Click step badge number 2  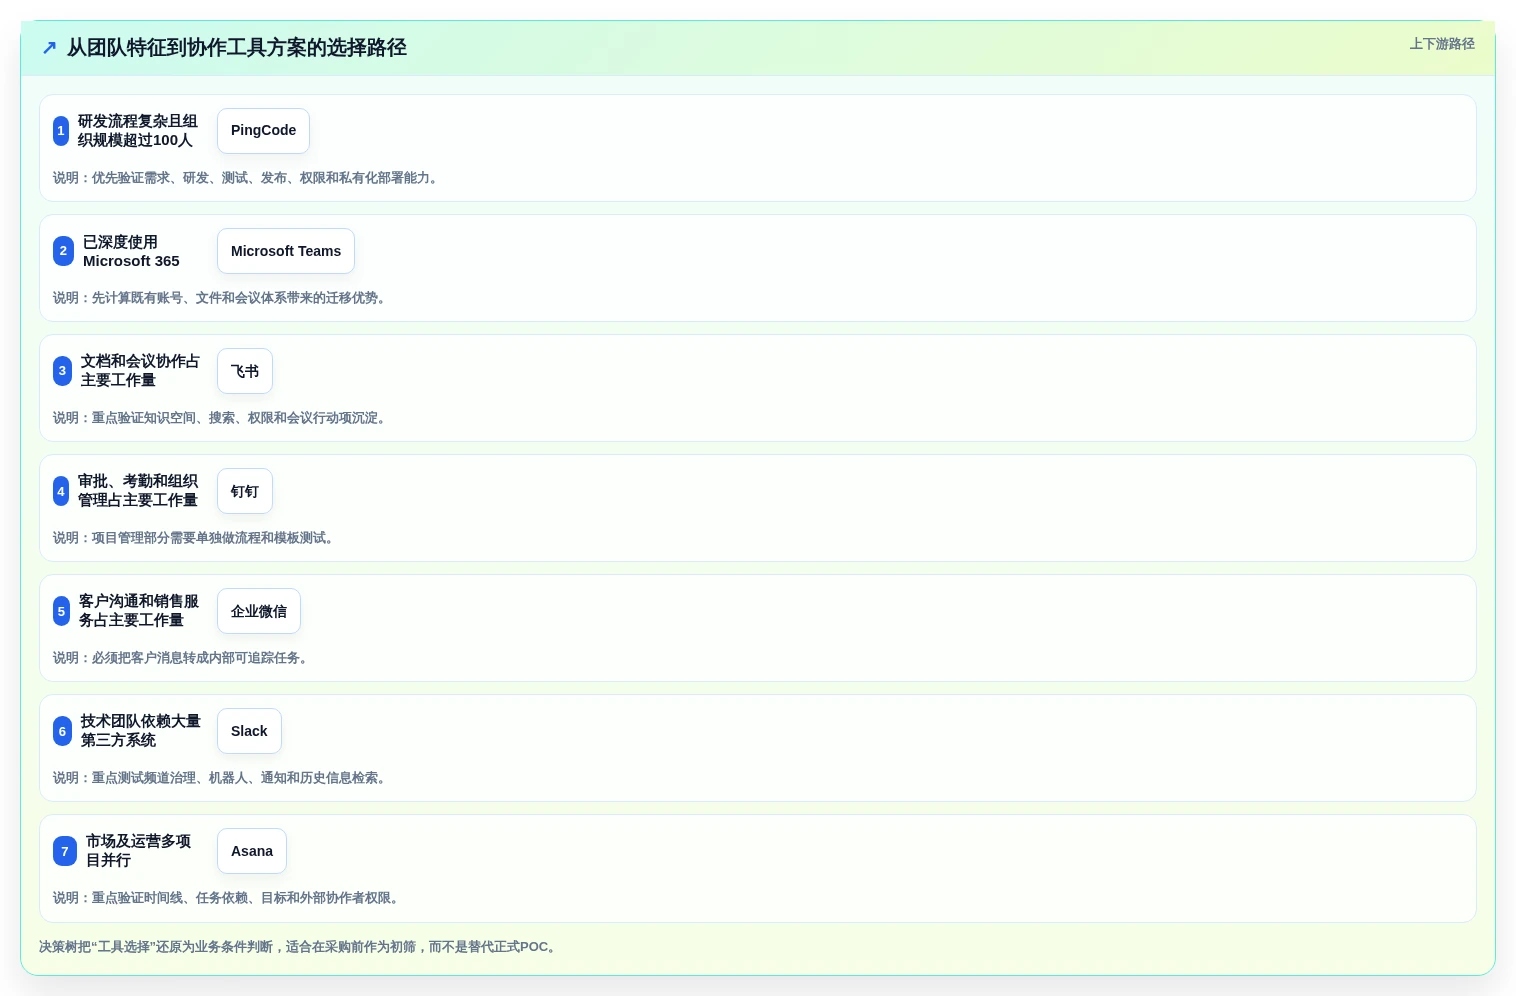[x=63, y=251]
